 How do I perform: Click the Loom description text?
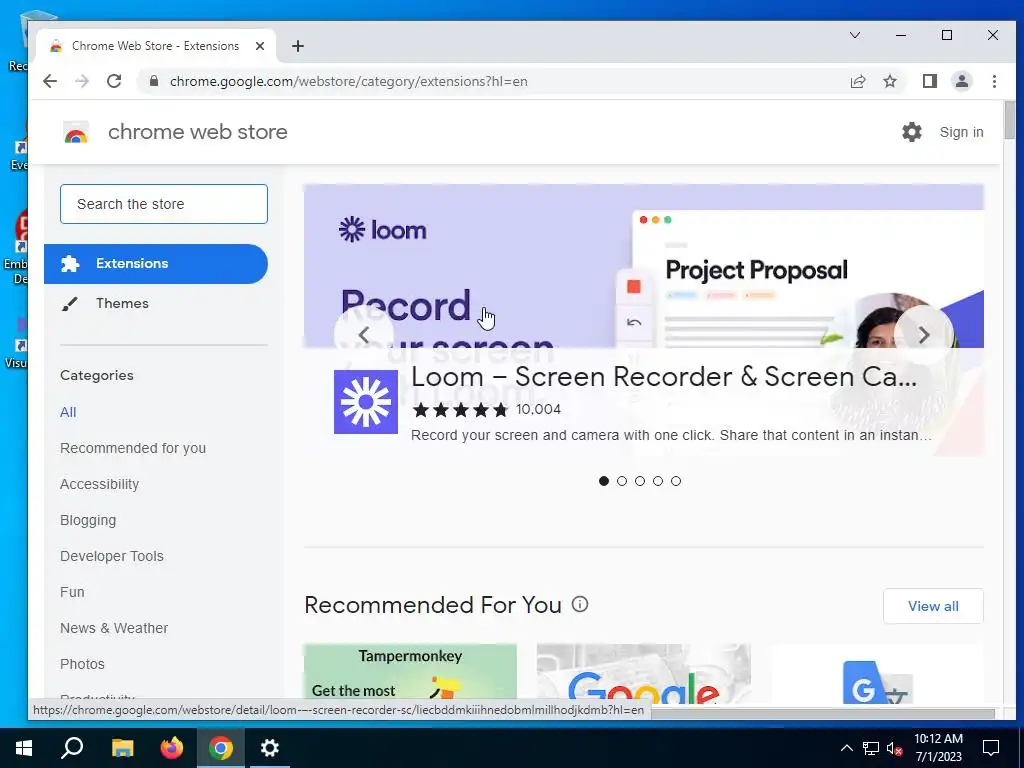(x=671, y=435)
